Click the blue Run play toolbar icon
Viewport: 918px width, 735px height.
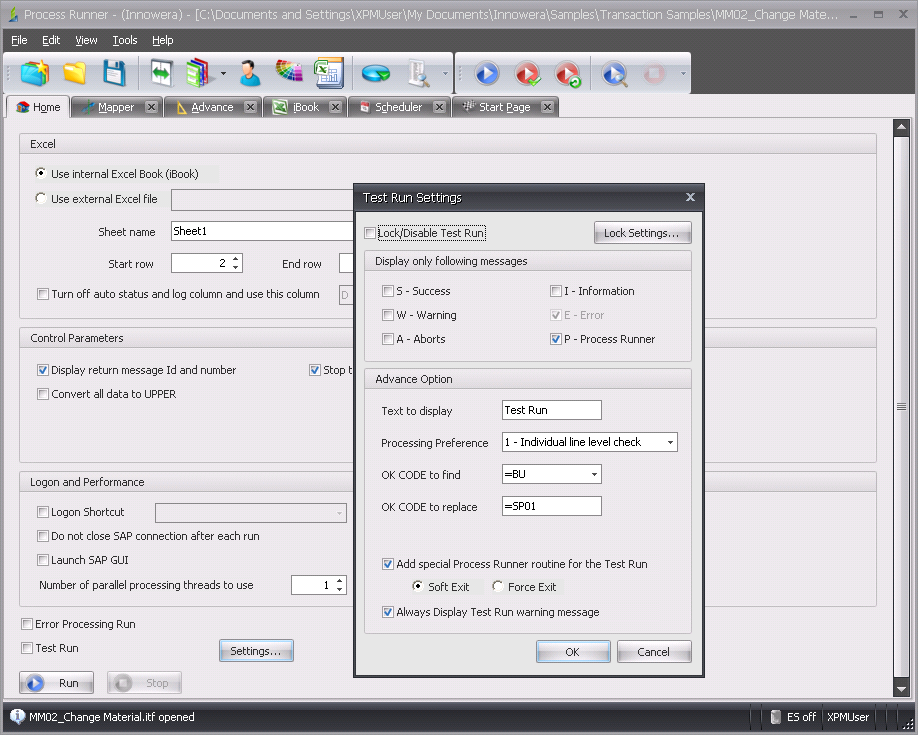click(487, 73)
